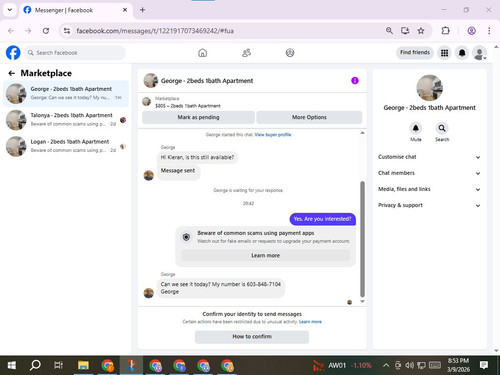This screenshot has height=375, width=500.
Task: Click George's message with phone number
Action: pos(221,288)
